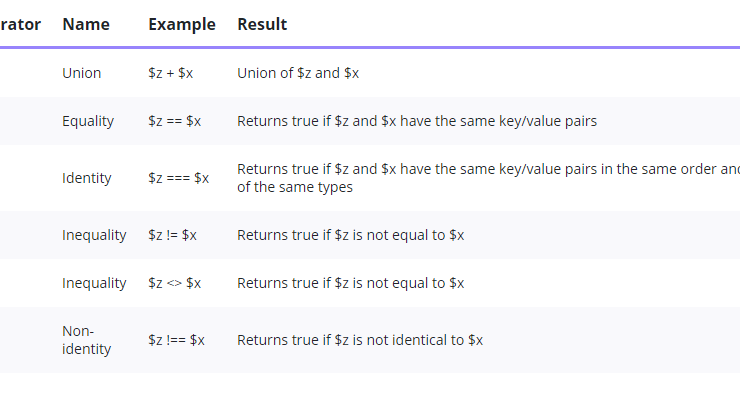Screen dimensions: 740x393
Task: Click the Example column header
Action: pos(182,24)
